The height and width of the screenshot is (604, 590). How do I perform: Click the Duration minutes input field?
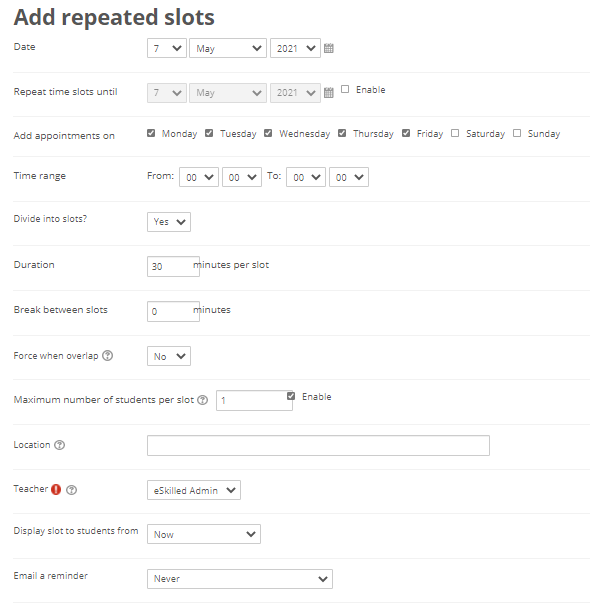pyautogui.click(x=173, y=267)
